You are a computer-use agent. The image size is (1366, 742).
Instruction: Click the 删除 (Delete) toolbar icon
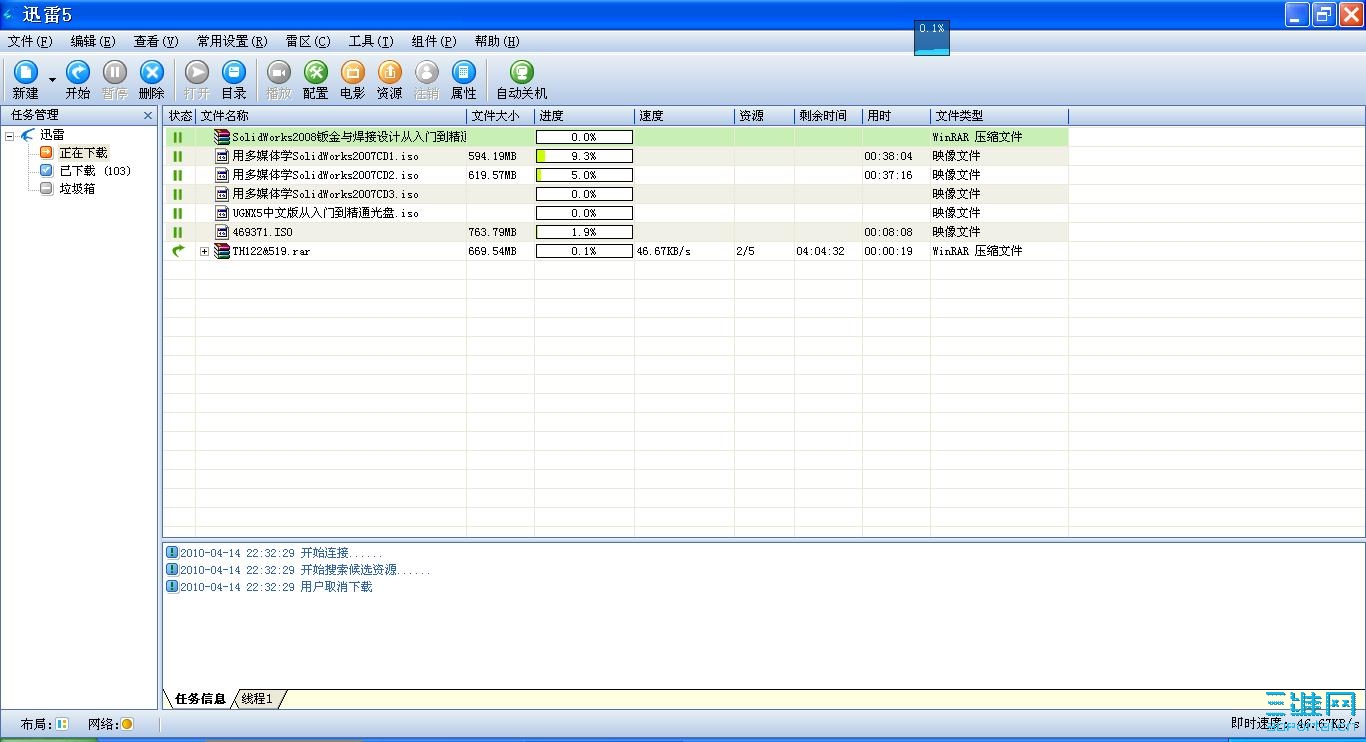152,72
